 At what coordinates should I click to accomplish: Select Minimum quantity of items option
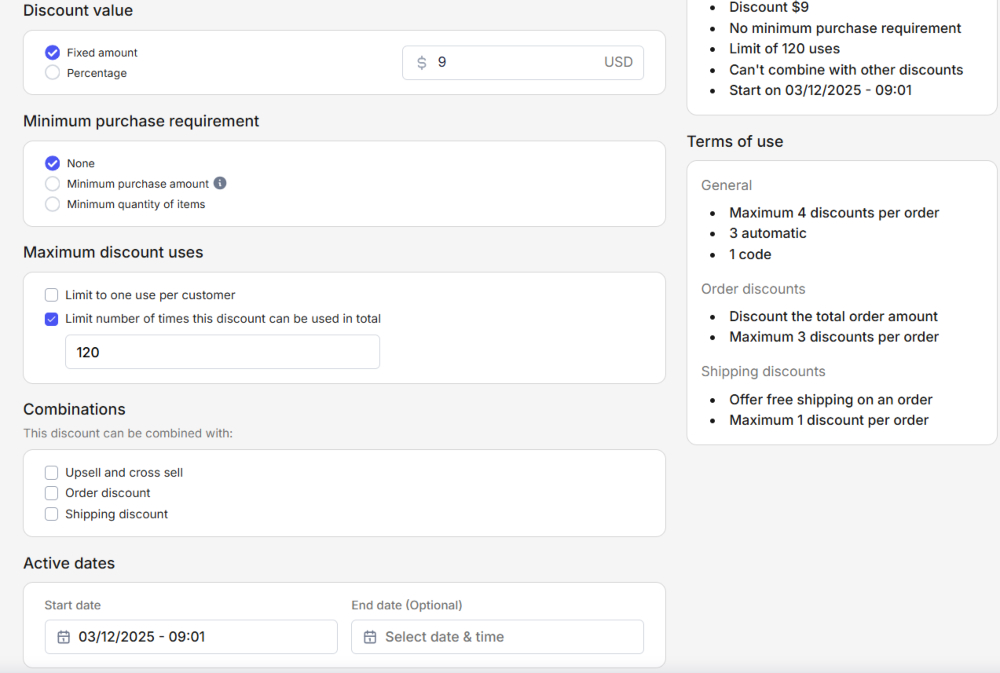(x=53, y=204)
